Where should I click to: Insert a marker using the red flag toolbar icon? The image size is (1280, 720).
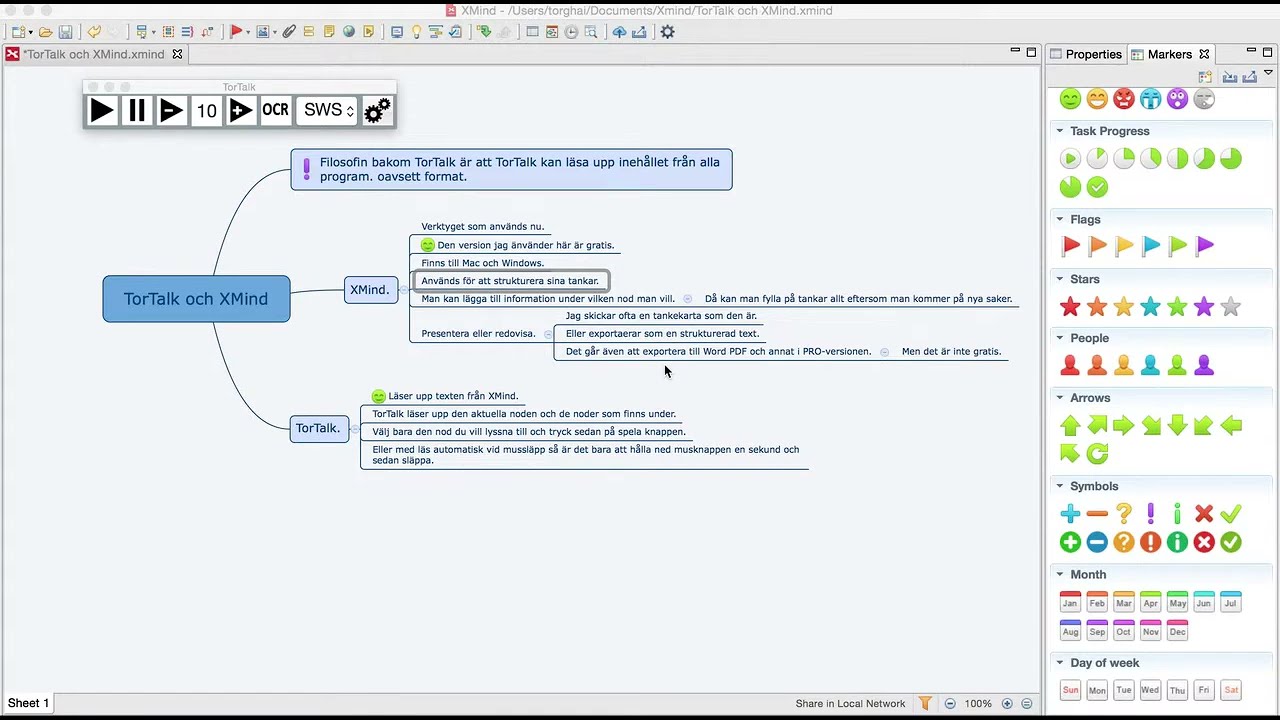(237, 32)
